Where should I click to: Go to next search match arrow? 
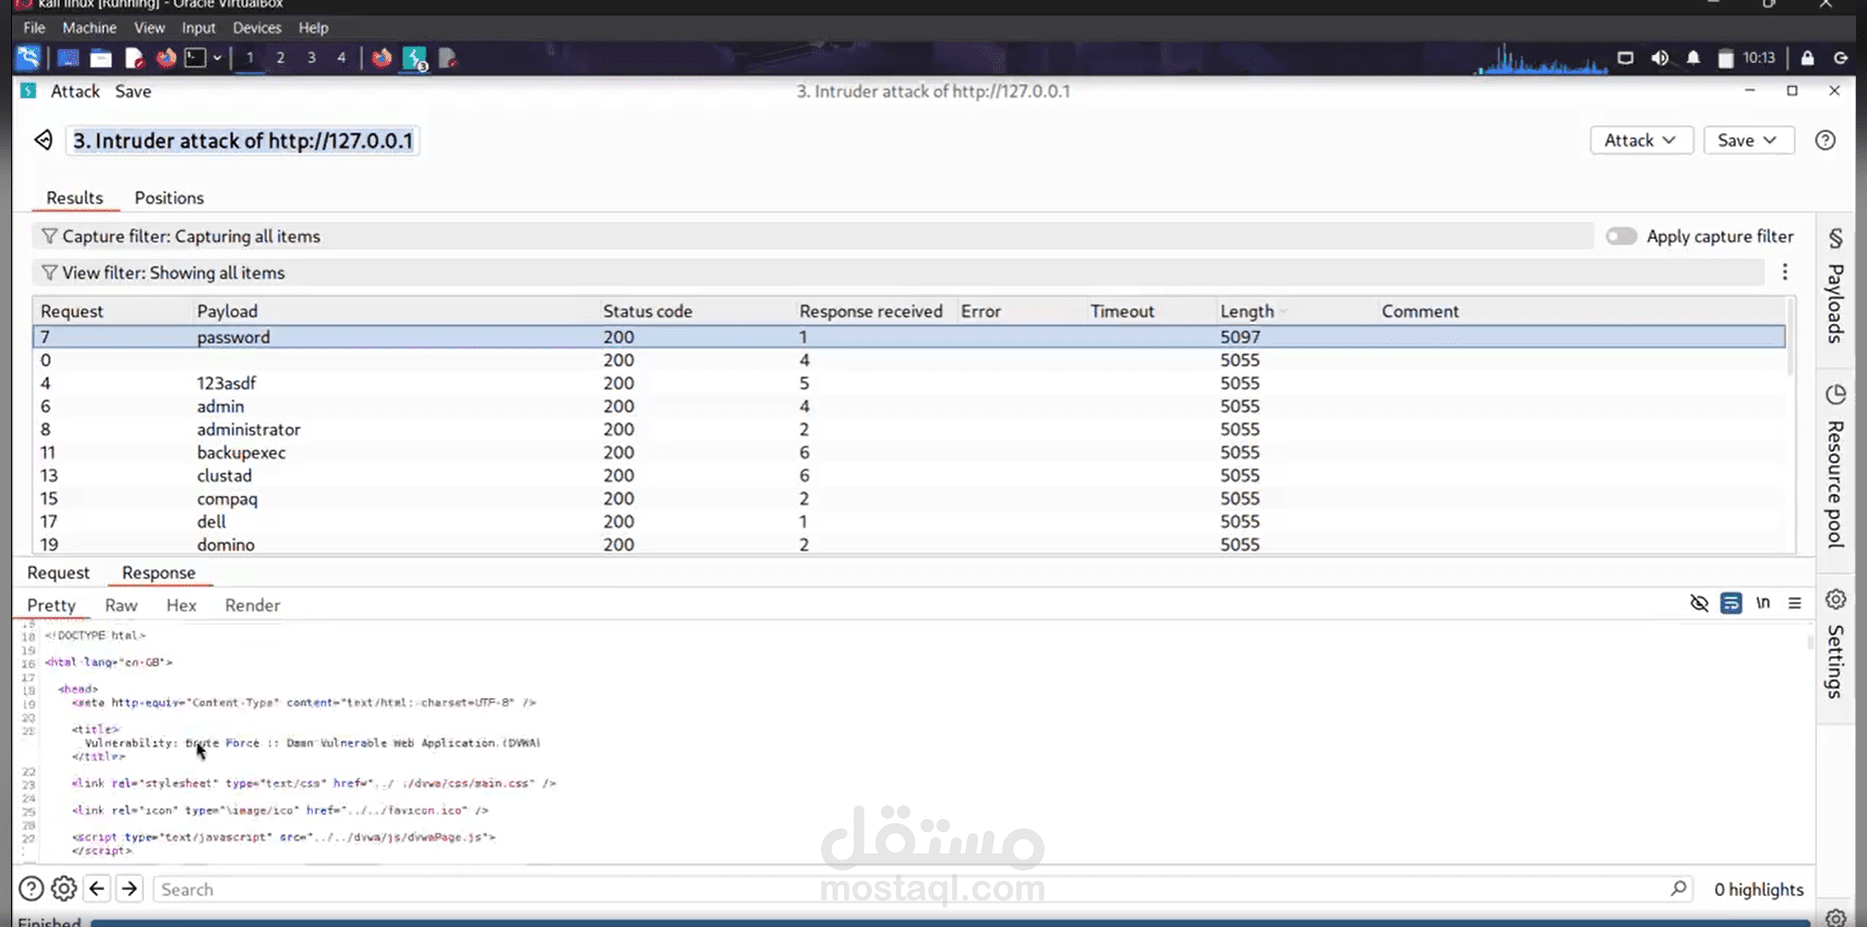(130, 889)
